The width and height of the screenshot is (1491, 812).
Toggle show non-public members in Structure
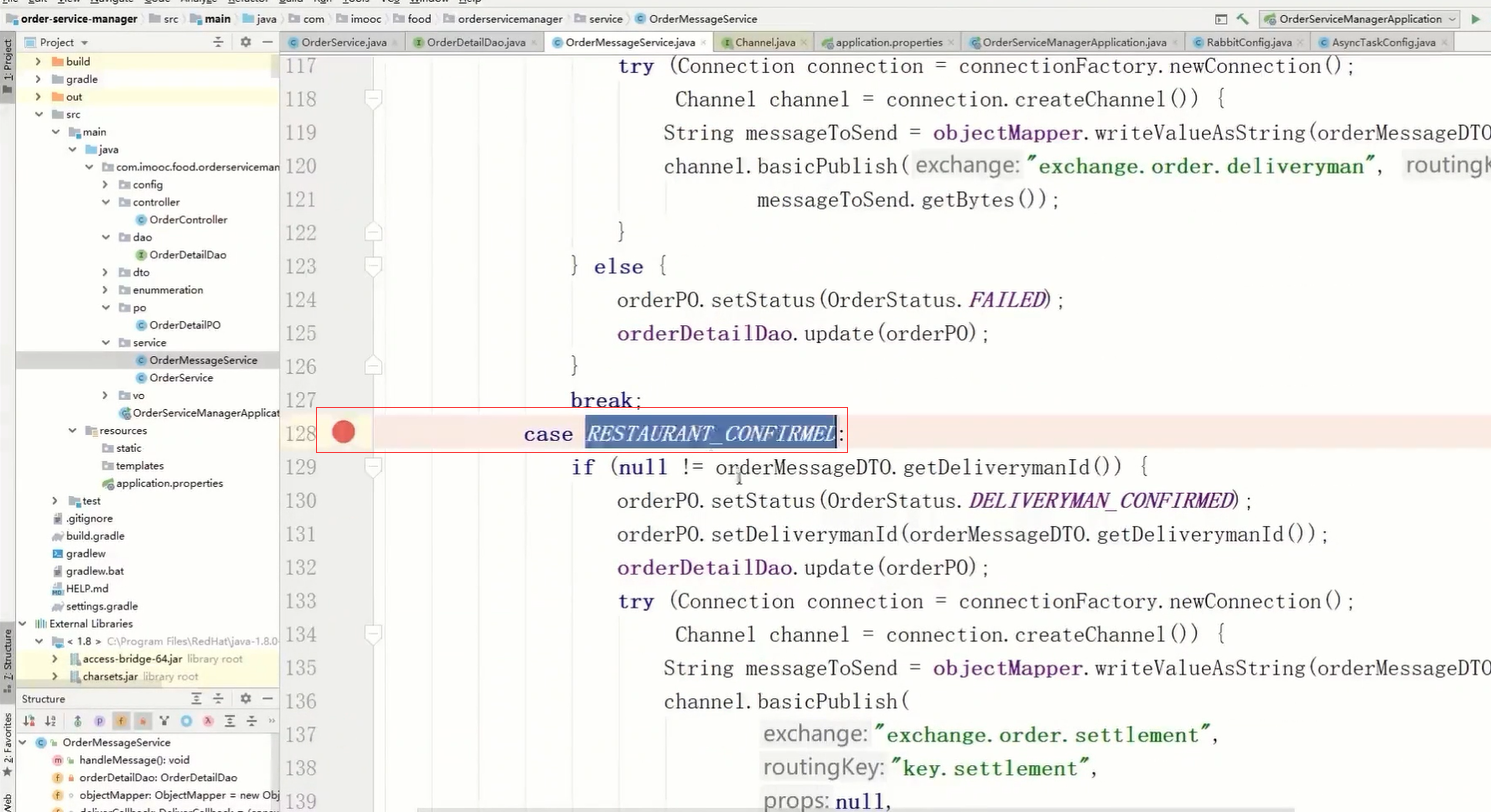point(144,721)
